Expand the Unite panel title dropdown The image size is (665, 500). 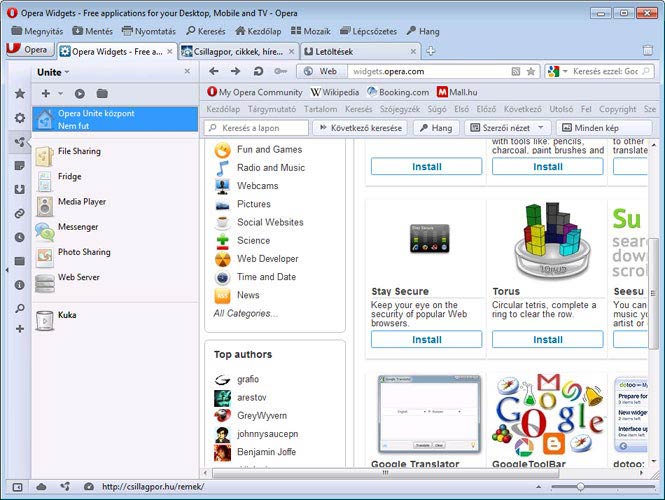pyautogui.click(x=67, y=73)
